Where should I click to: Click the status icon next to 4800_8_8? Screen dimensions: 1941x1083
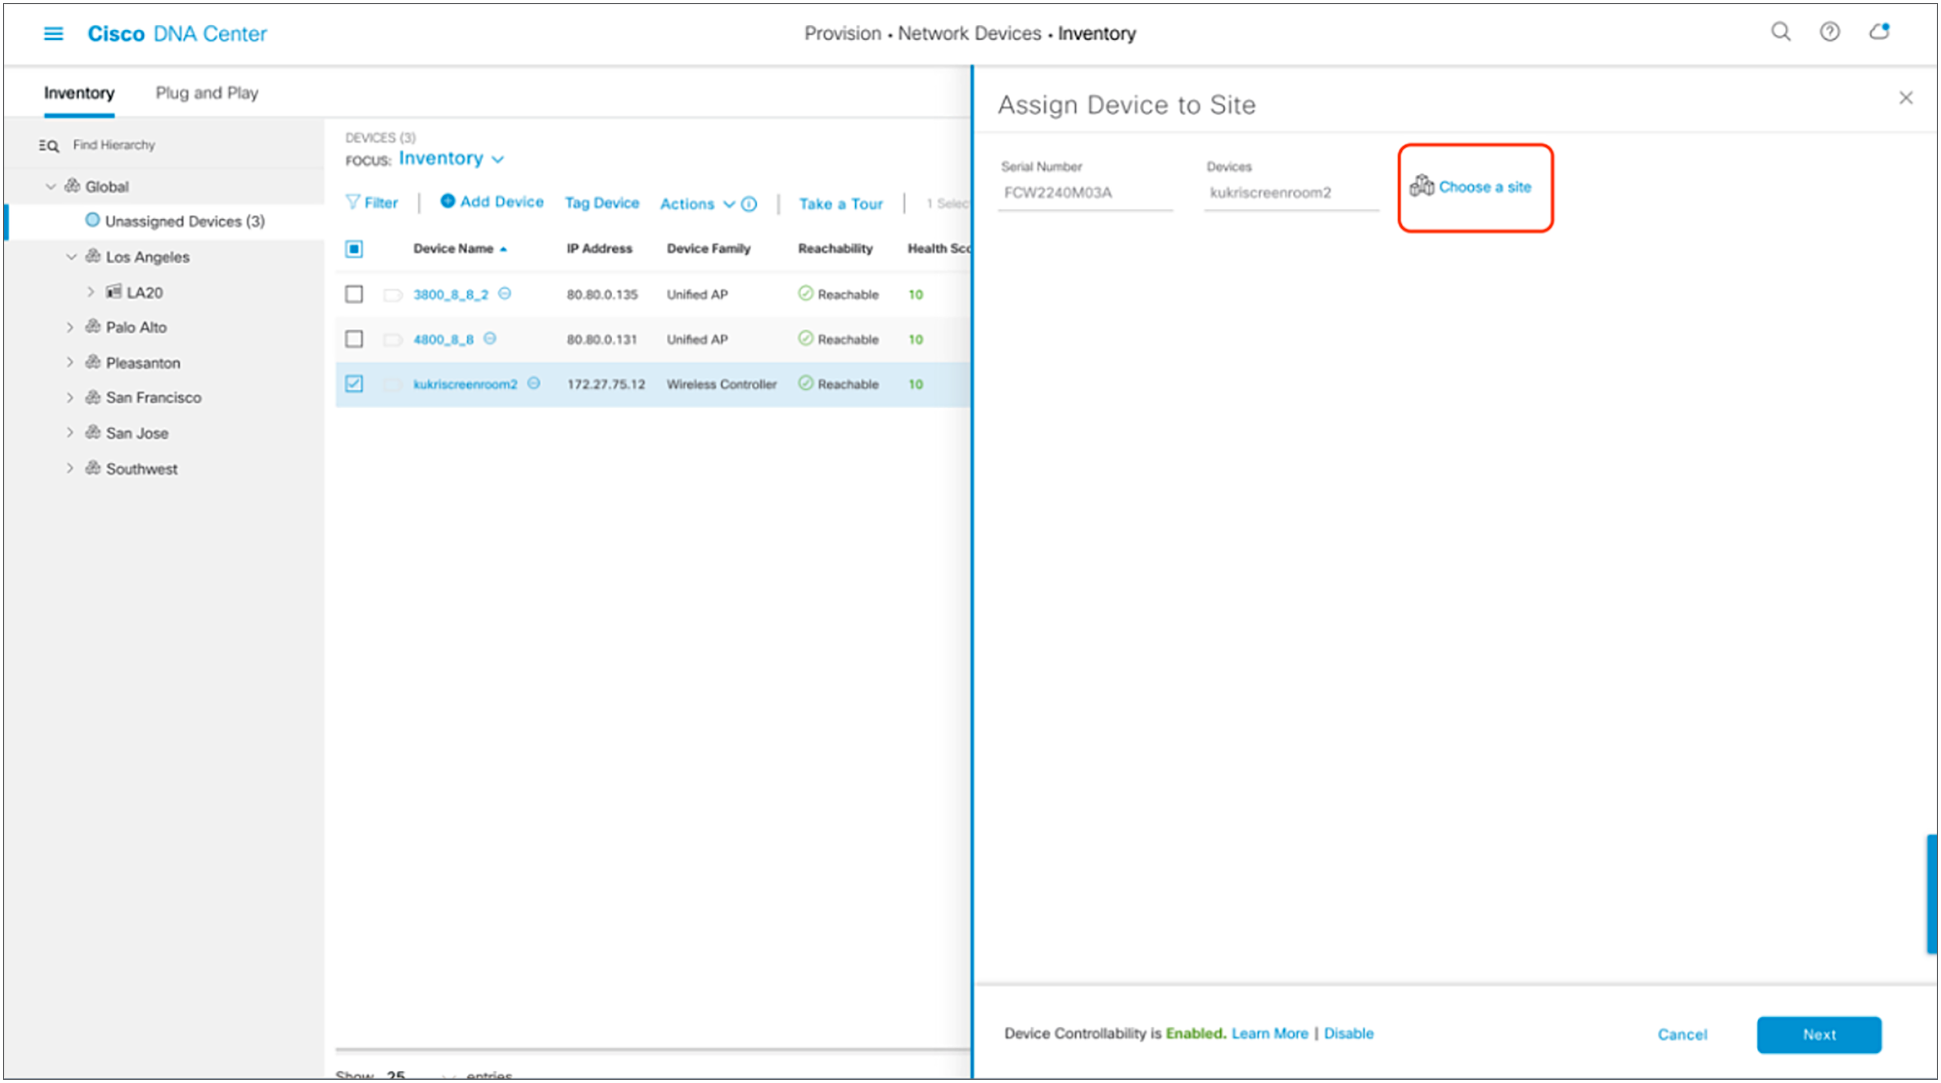click(490, 339)
